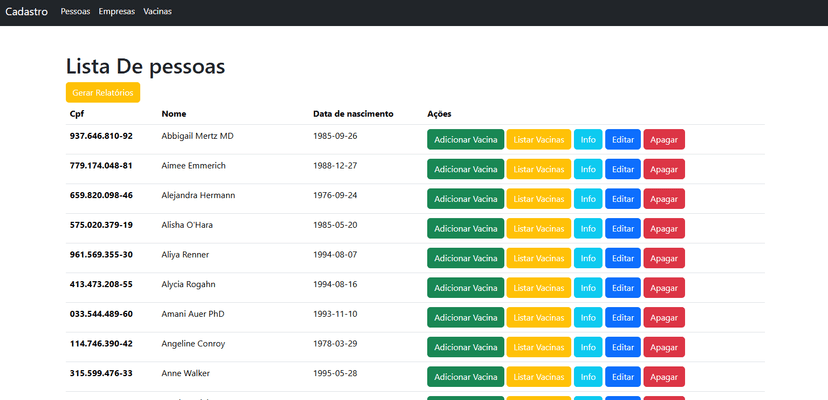Screen dimensions: 828x400
Task: Open the Empresas navigation item
Action: click(116, 12)
